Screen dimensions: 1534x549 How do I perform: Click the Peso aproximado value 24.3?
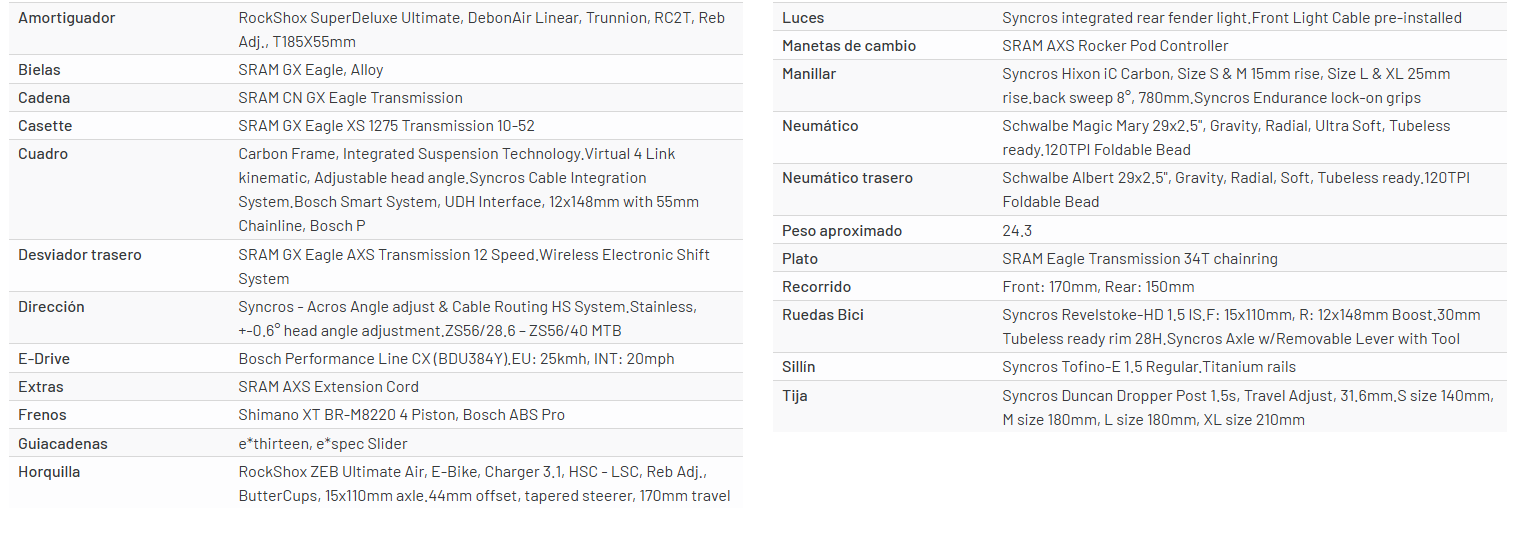1017,231
